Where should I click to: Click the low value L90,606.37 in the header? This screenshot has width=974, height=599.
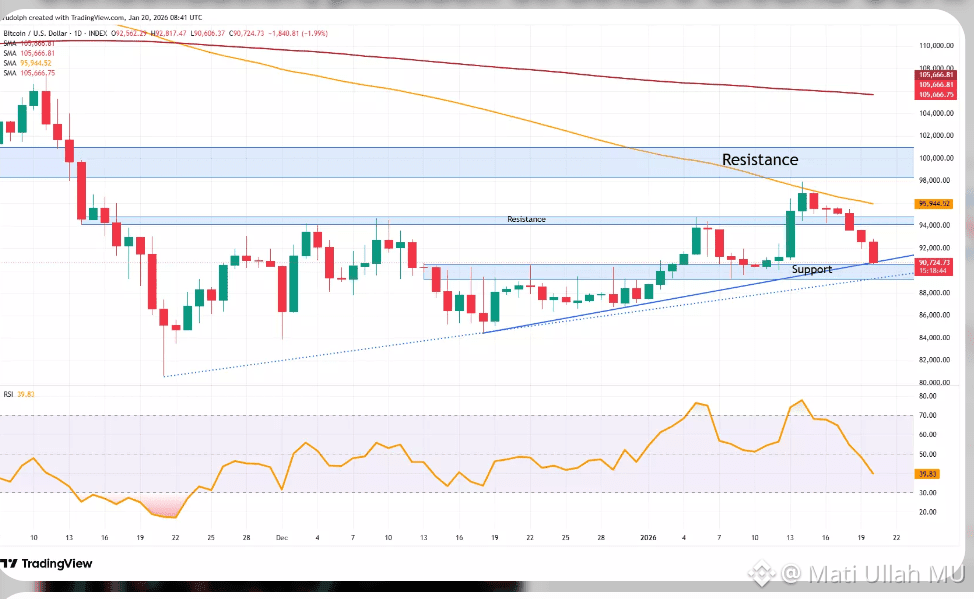coord(207,34)
